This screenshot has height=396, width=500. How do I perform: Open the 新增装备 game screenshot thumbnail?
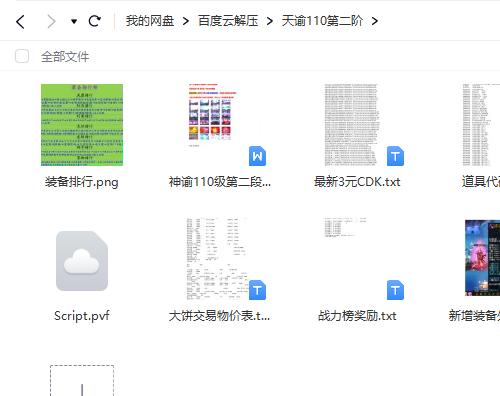coord(482,258)
